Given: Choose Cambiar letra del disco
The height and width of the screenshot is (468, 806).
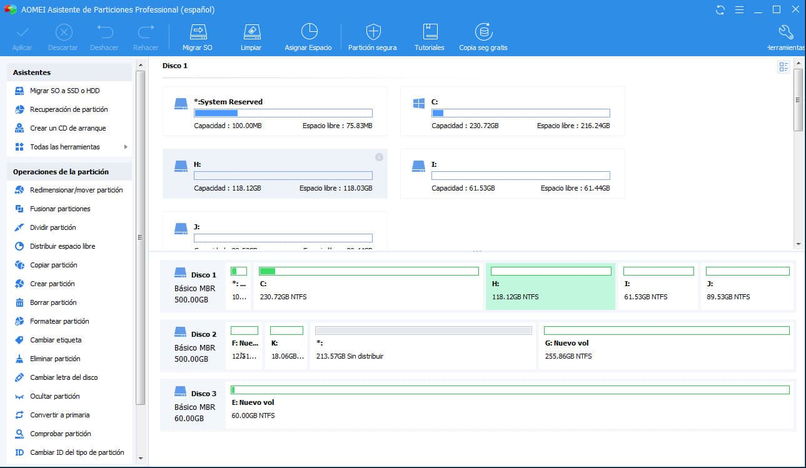Looking at the screenshot, I should (x=64, y=377).
